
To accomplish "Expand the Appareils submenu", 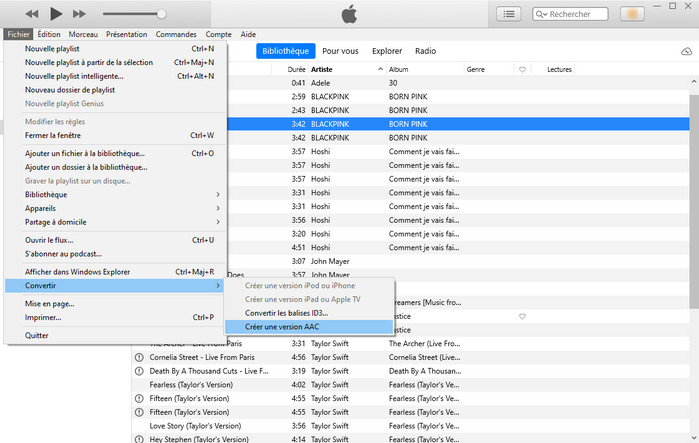I will [x=120, y=208].
